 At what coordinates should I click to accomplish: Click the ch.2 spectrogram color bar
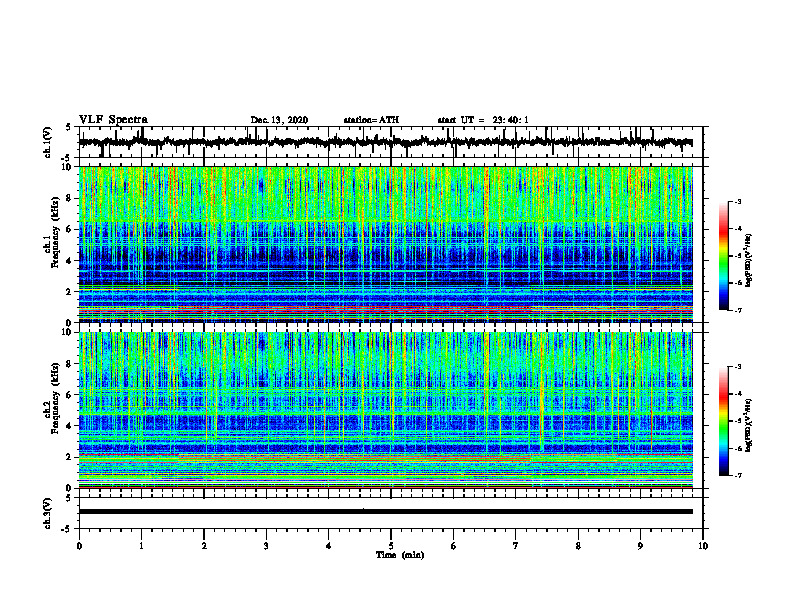723,421
